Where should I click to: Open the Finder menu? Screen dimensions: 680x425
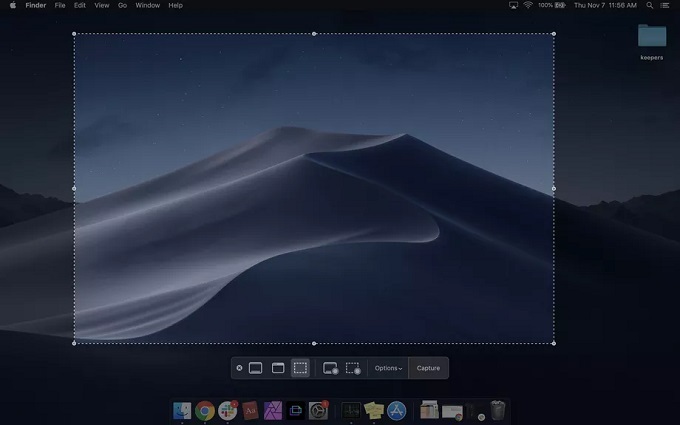[x=36, y=5]
